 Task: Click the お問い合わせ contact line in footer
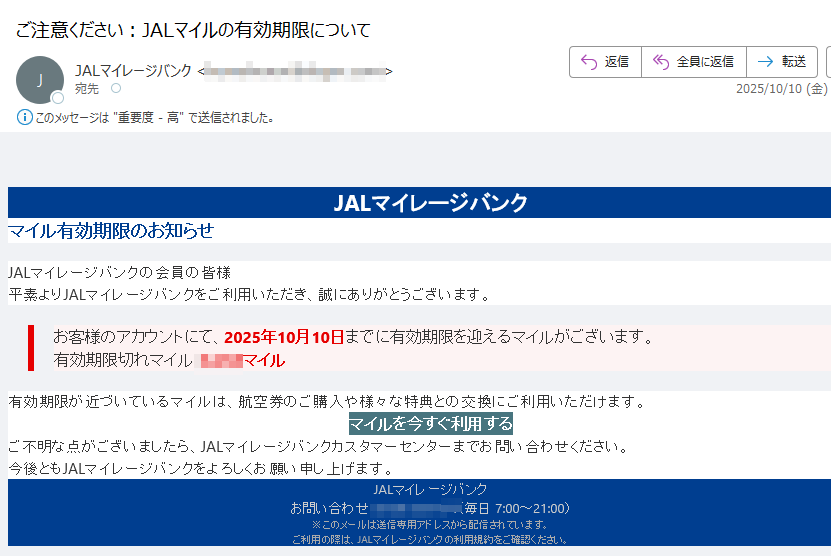click(x=430, y=508)
